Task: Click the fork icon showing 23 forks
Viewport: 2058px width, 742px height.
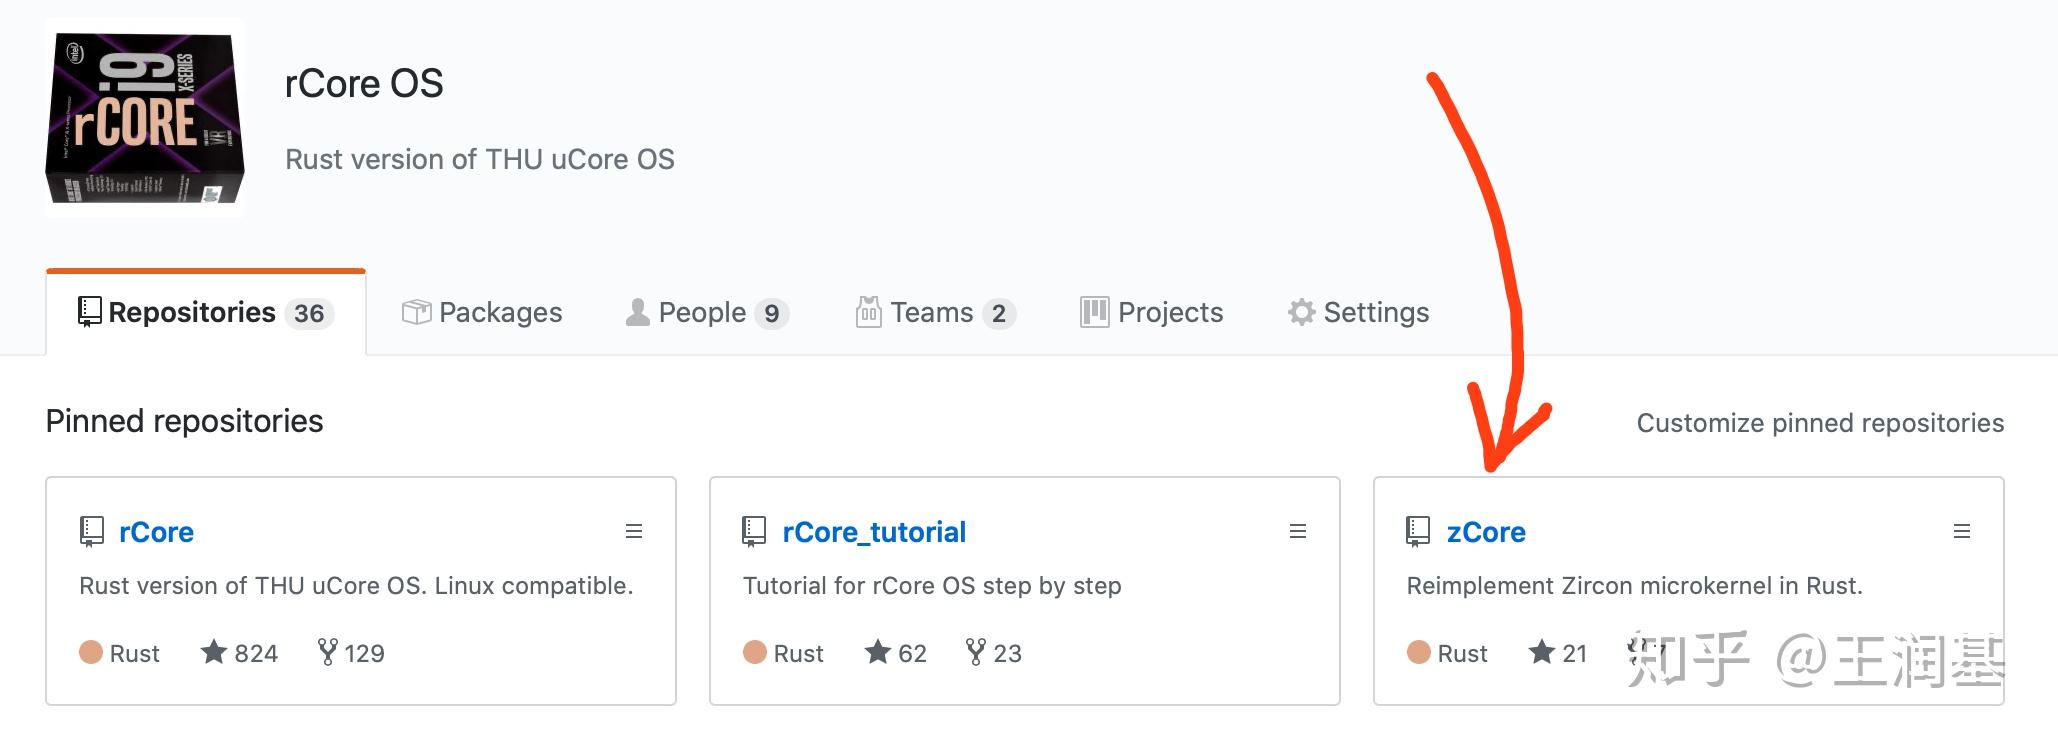Action: (976, 653)
